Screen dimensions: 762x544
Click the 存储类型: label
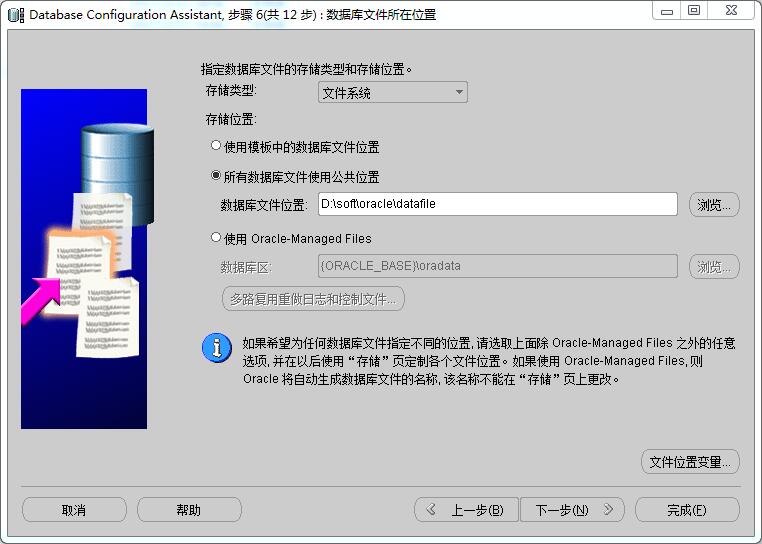click(x=231, y=90)
